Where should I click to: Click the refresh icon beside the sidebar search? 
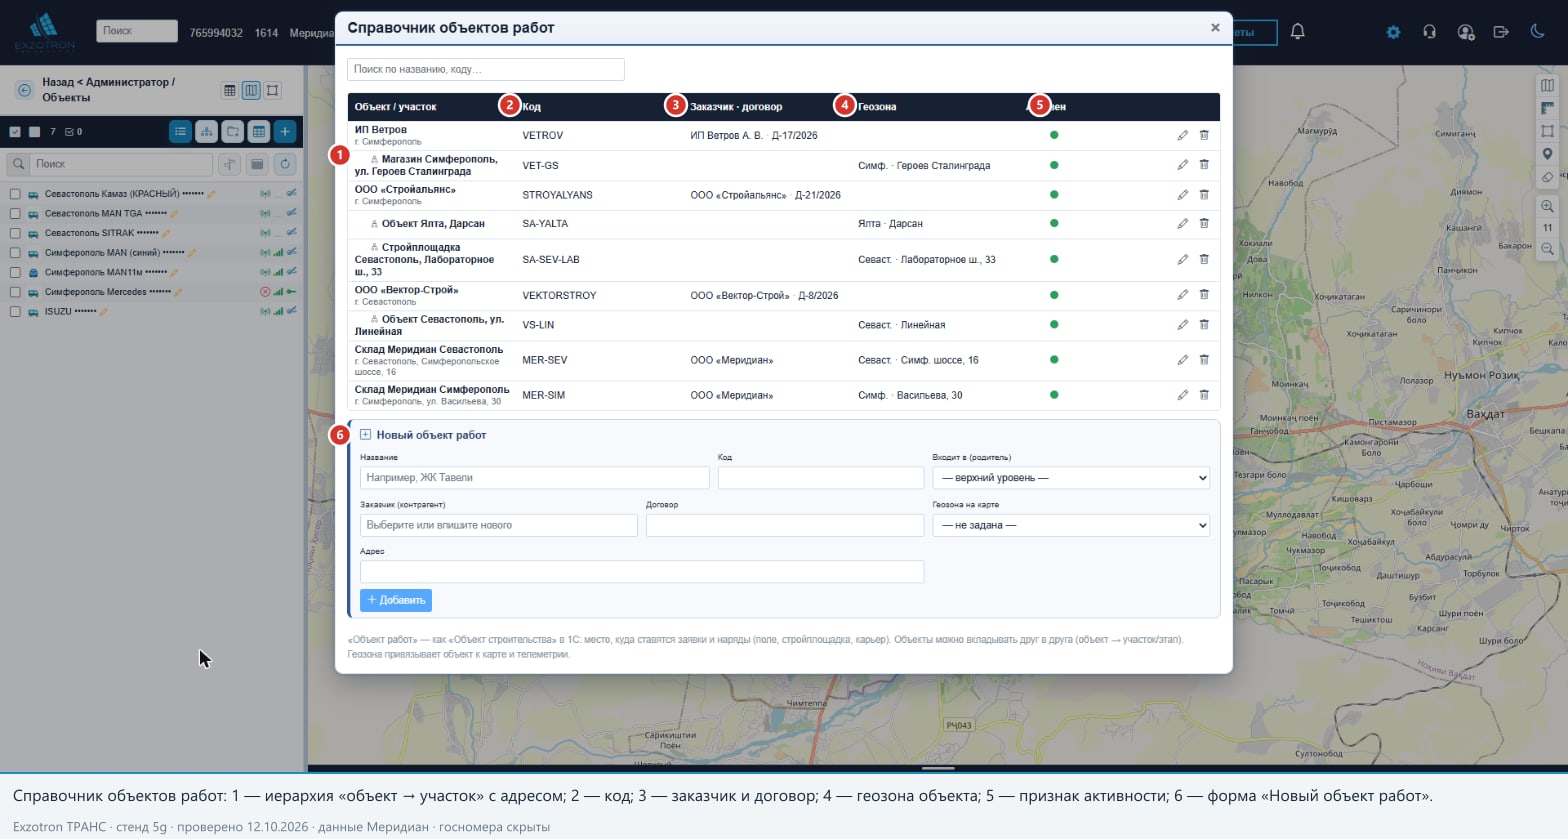[x=285, y=164]
